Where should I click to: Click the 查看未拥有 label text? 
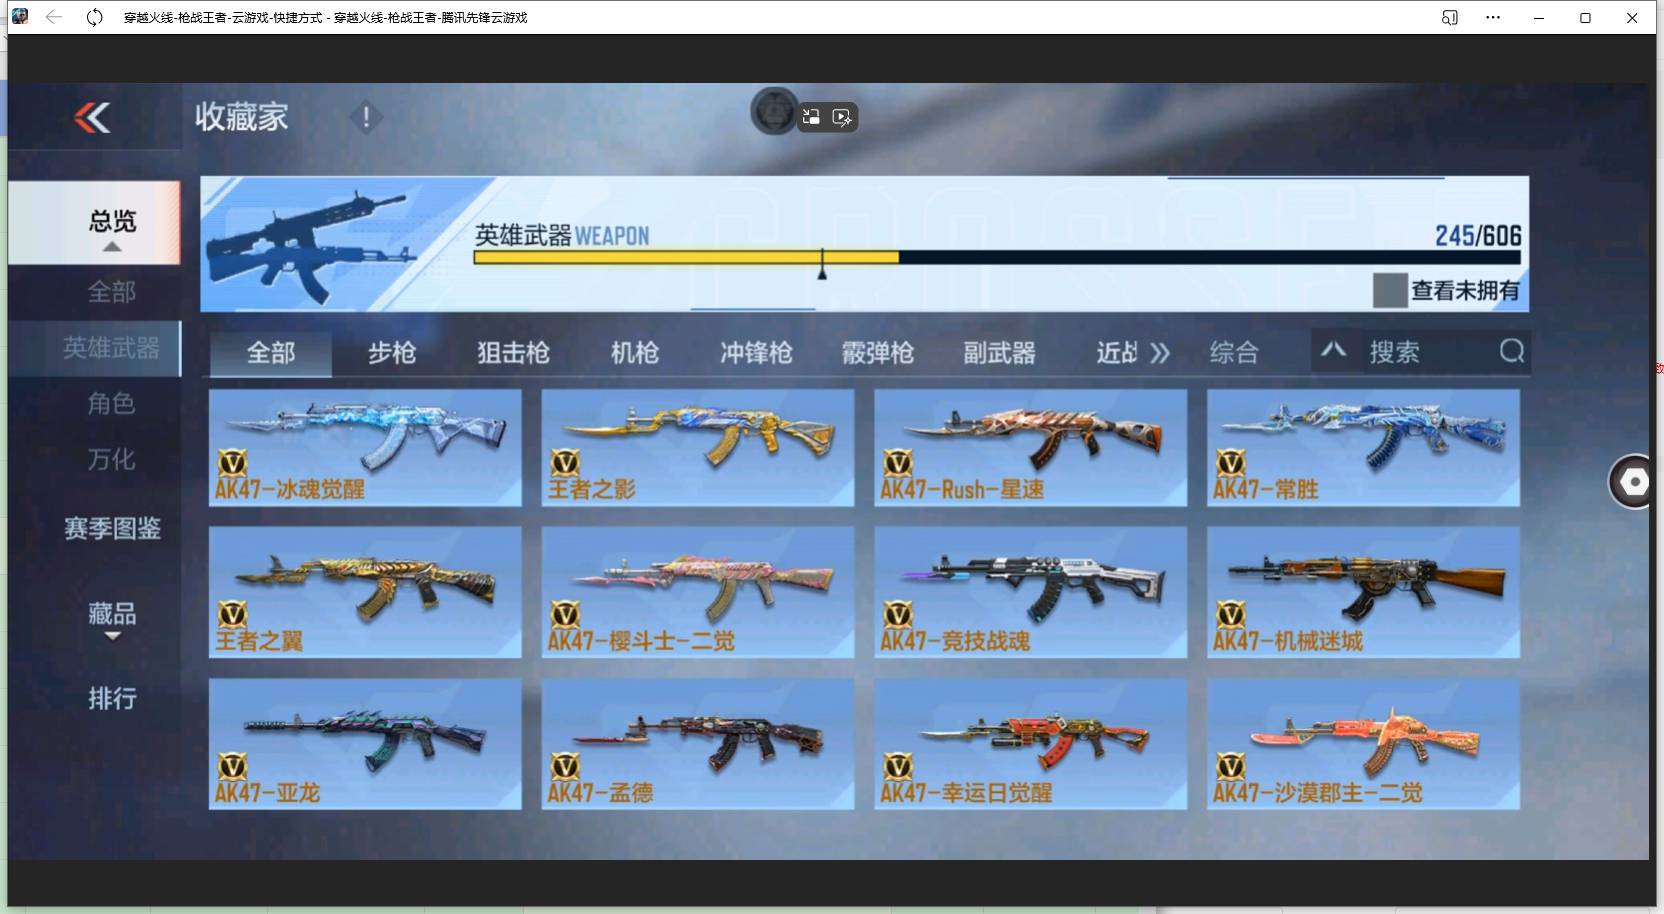point(1465,291)
